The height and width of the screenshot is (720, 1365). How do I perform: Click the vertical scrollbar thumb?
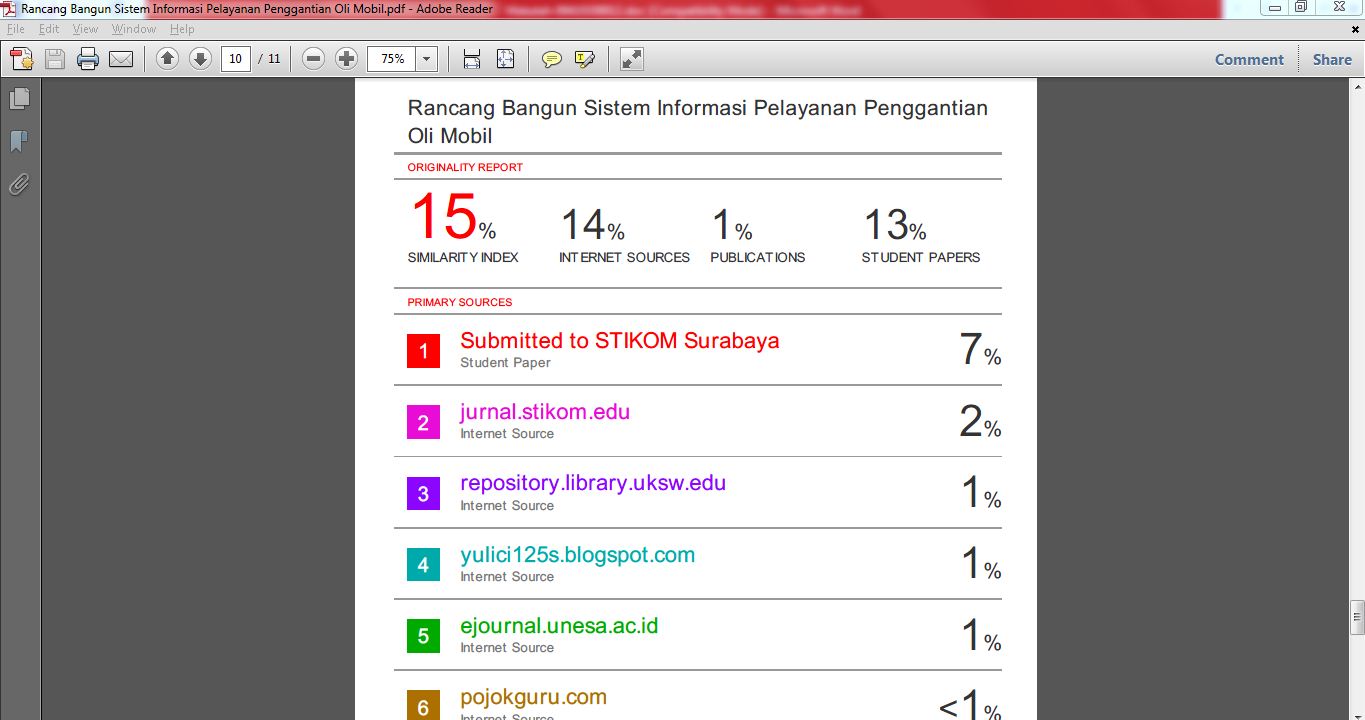click(1357, 617)
